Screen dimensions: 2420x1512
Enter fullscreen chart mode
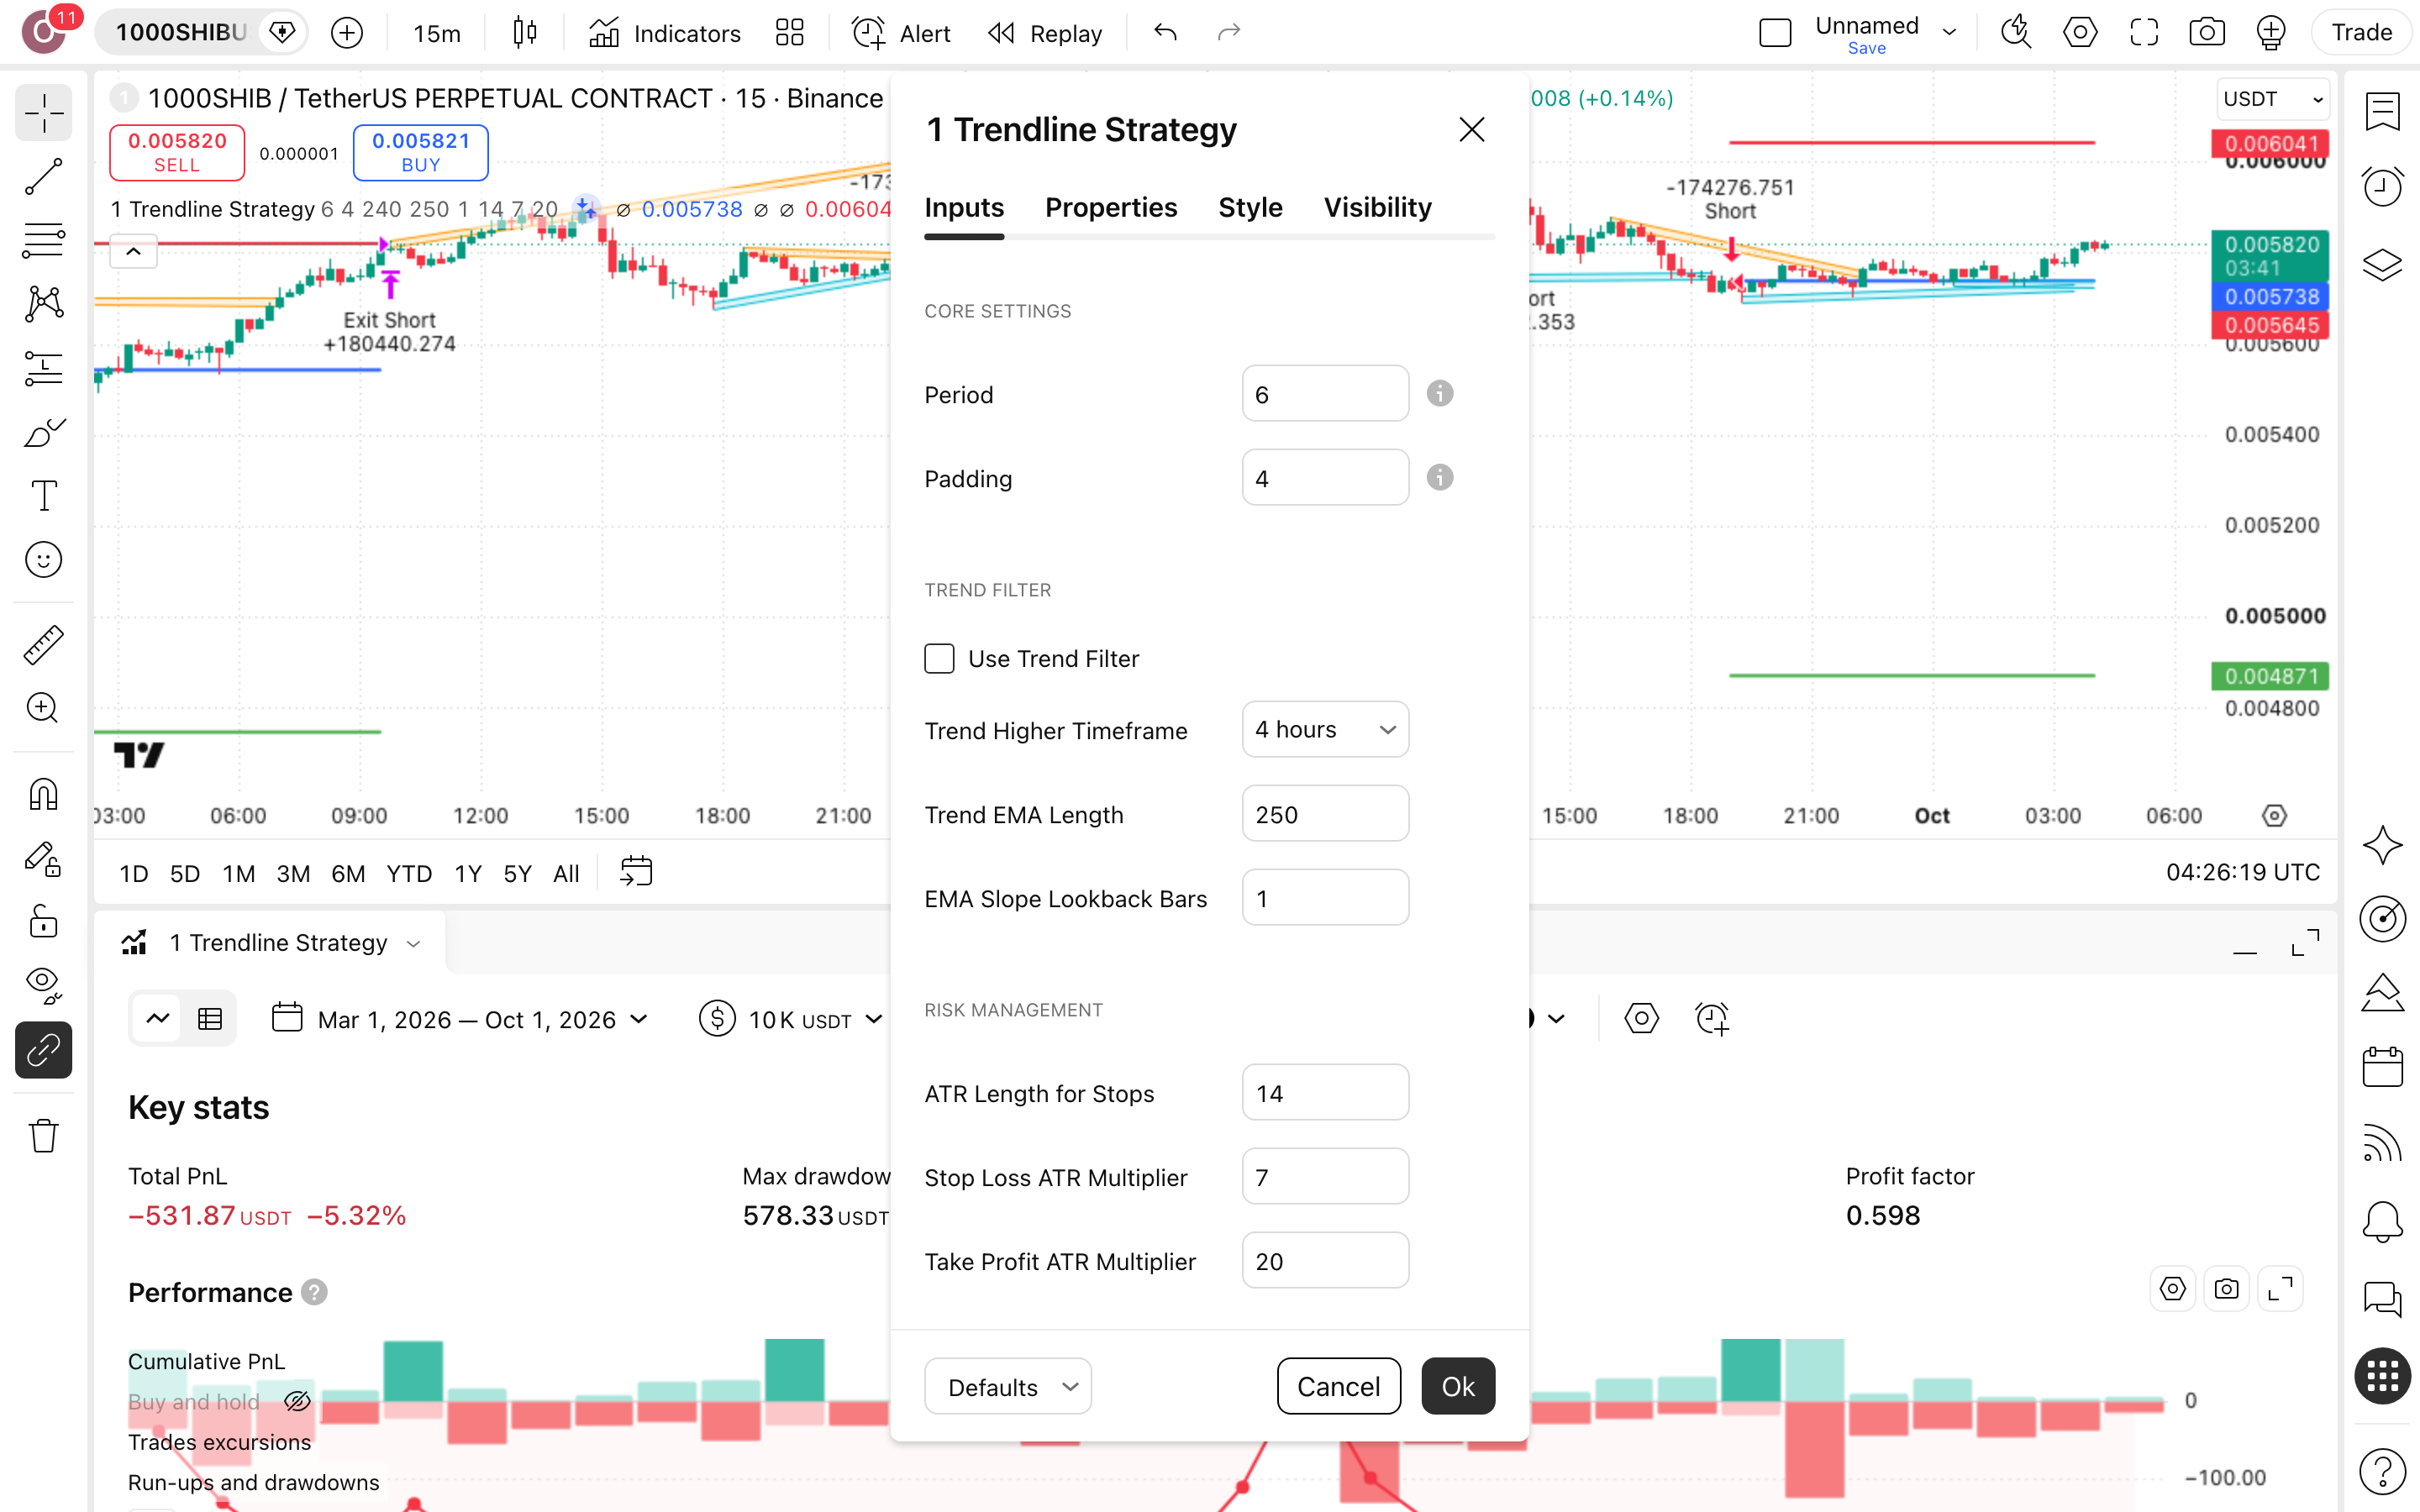coord(2143,33)
